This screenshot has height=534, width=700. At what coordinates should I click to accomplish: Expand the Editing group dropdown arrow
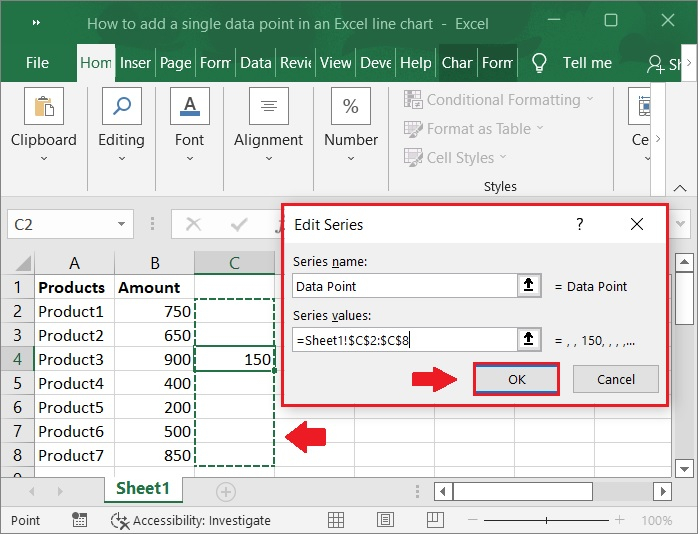121,159
